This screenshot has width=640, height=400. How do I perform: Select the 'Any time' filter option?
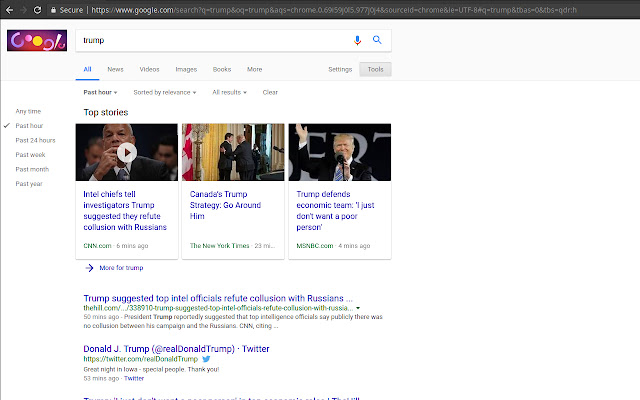28,111
